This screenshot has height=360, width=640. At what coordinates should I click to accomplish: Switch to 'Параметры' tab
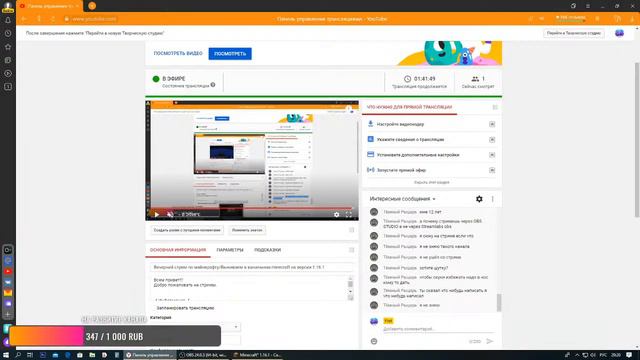click(230, 250)
